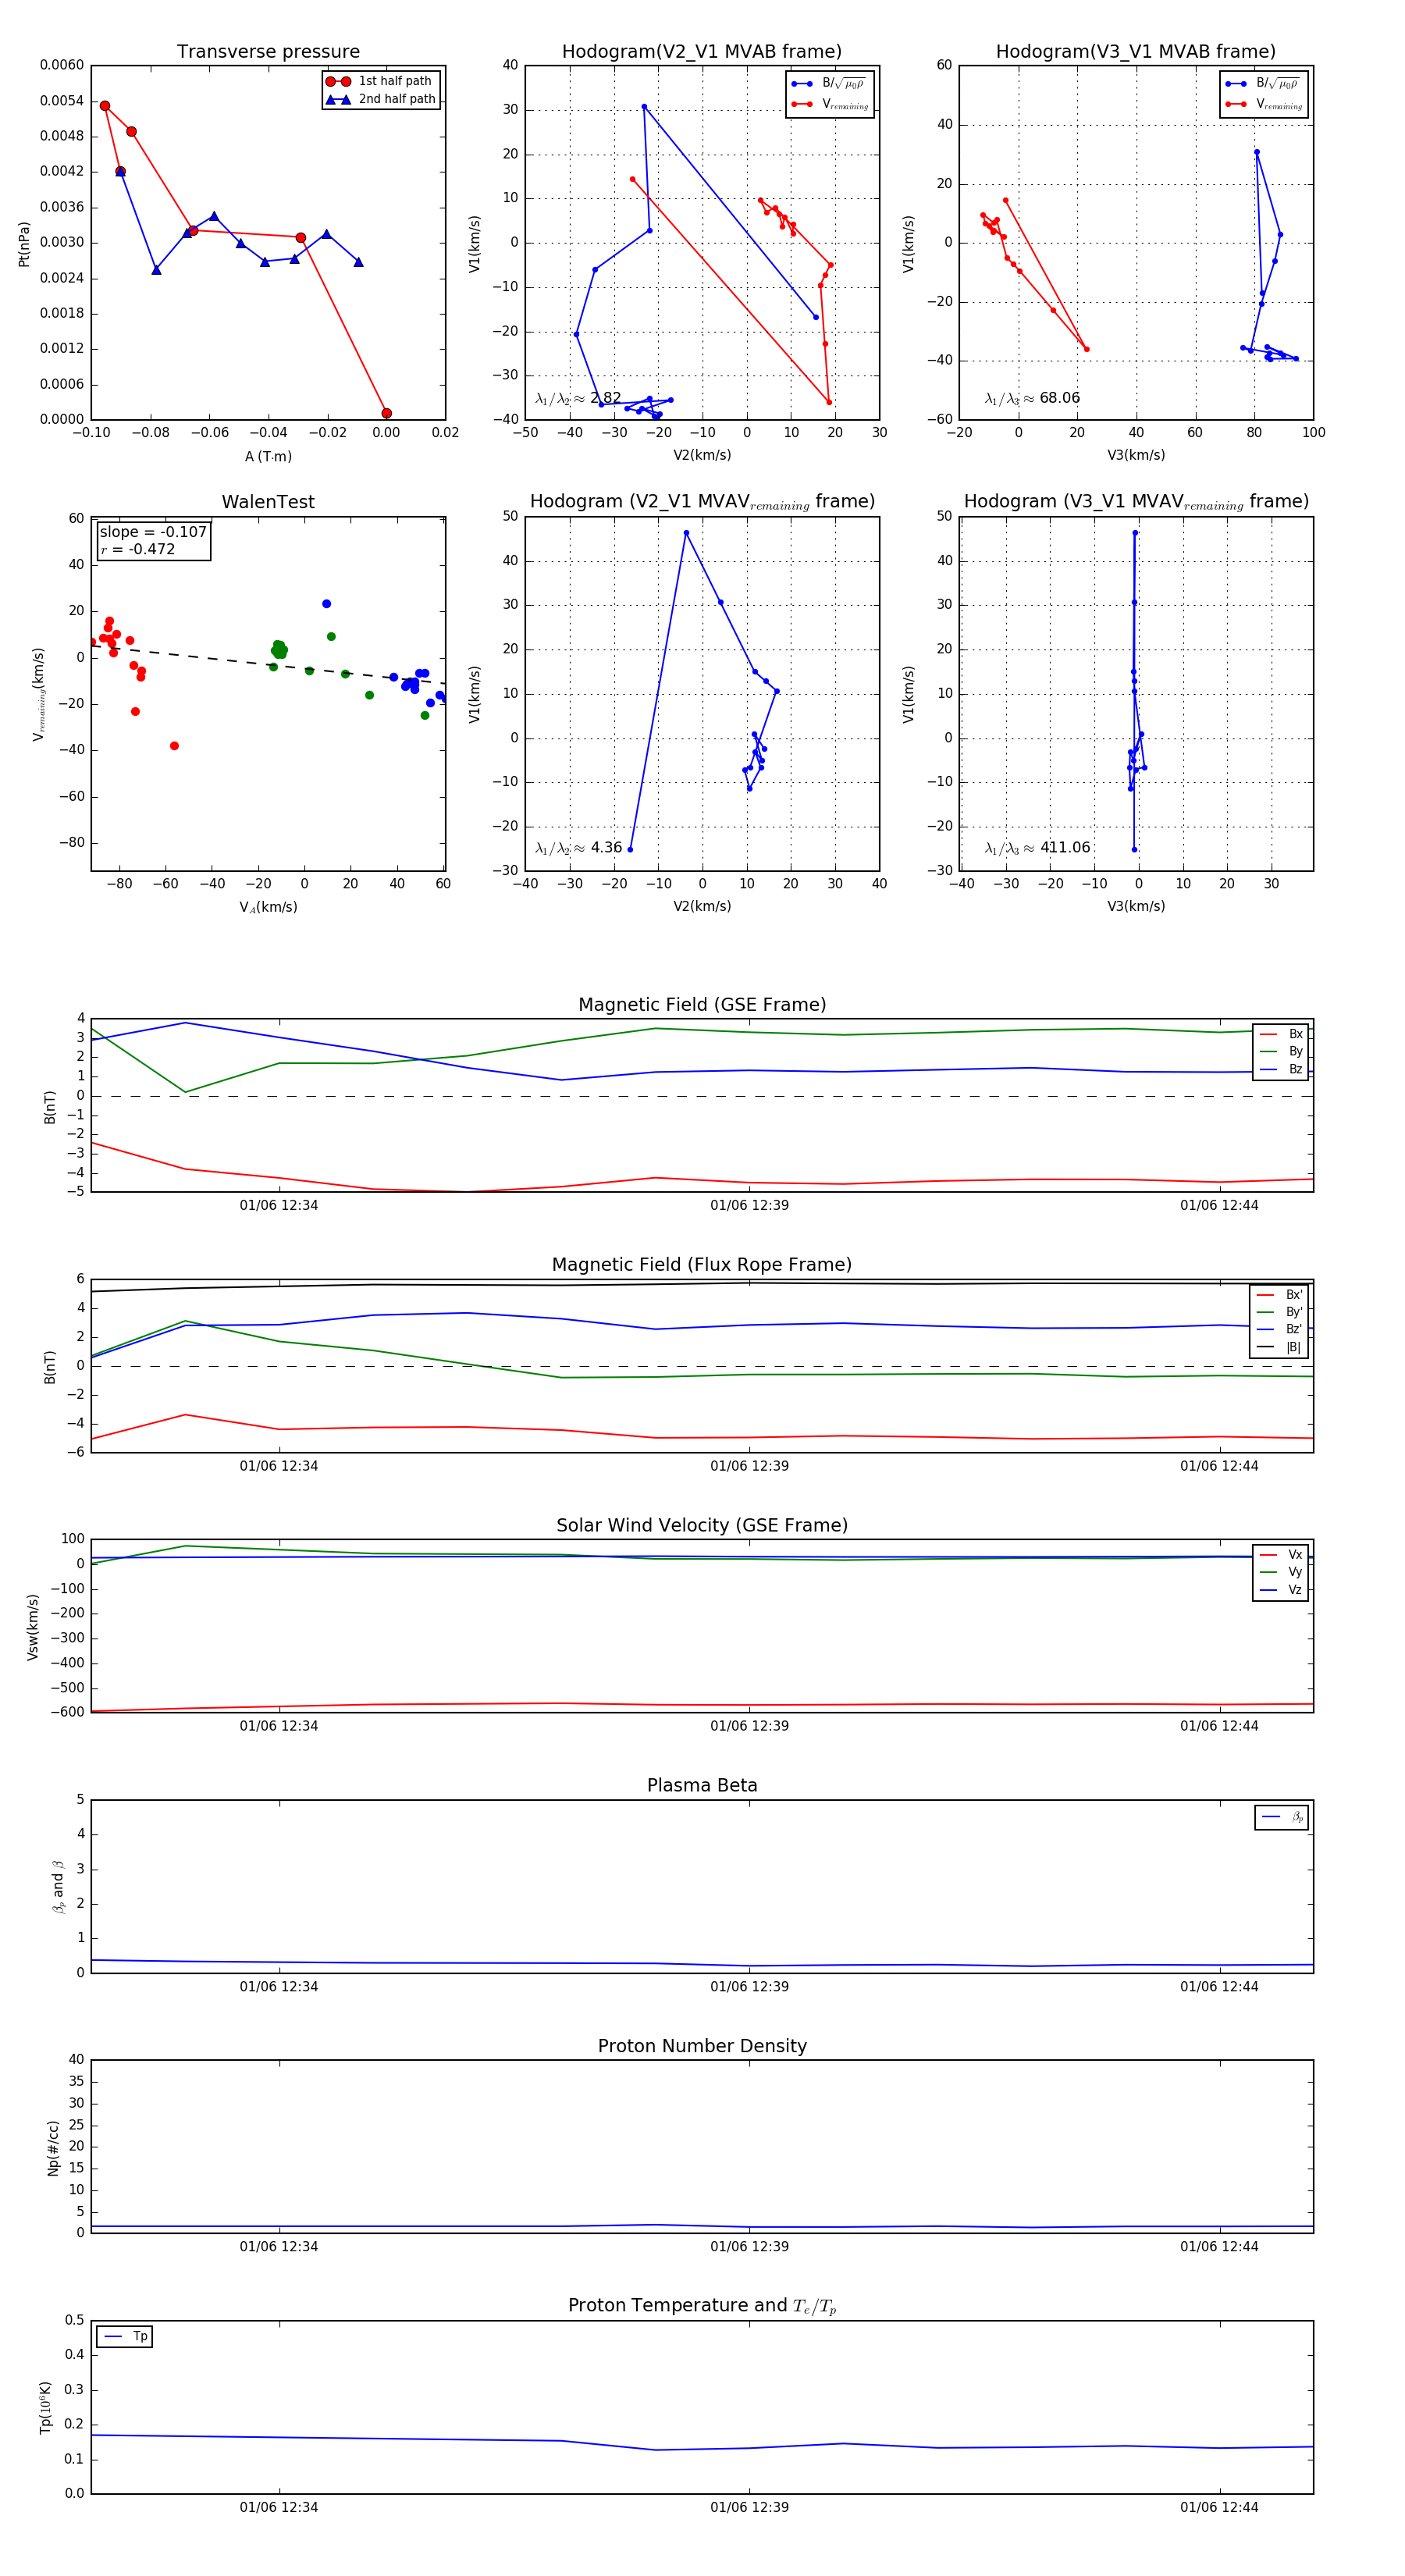The height and width of the screenshot is (2576, 1405).
Task: Click the beta legend box in Plasma Beta plot
Action: (x=1282, y=1818)
